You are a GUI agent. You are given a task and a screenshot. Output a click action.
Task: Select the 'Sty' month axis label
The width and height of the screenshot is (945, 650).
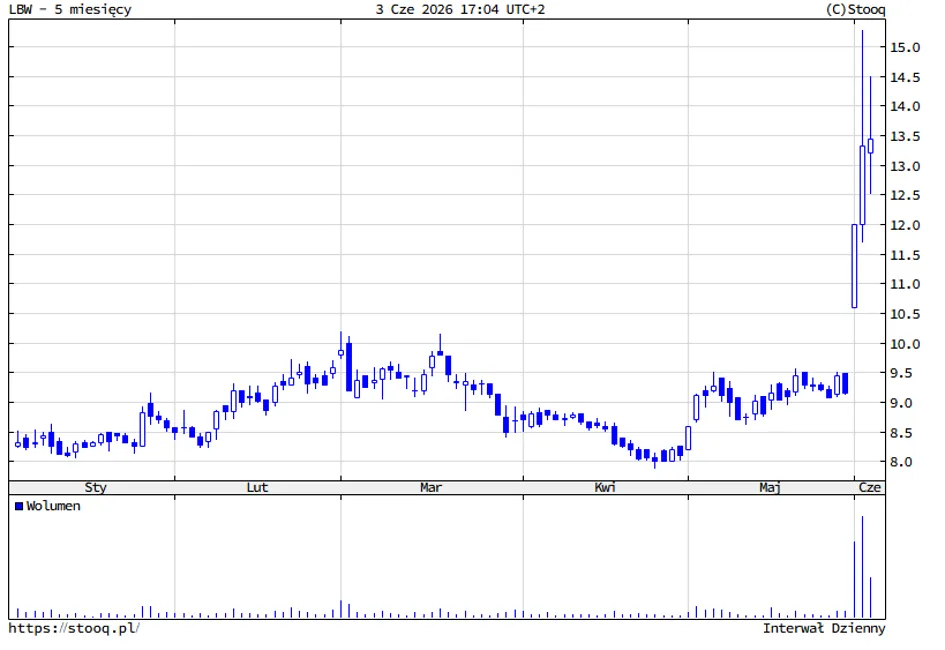tap(95, 487)
